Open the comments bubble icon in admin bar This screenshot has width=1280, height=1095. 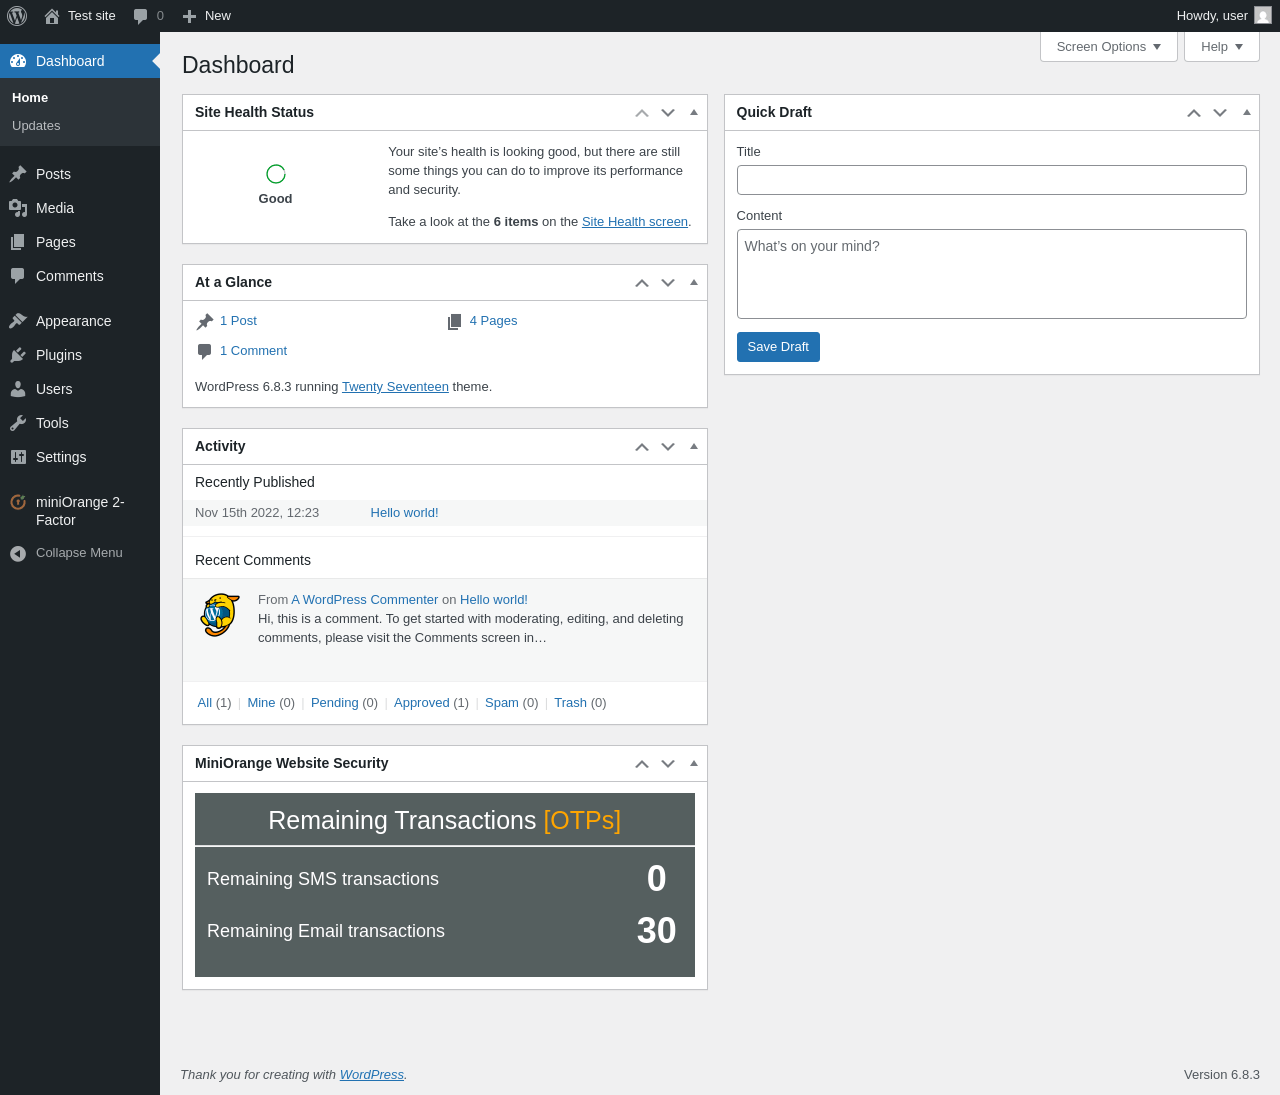141,16
